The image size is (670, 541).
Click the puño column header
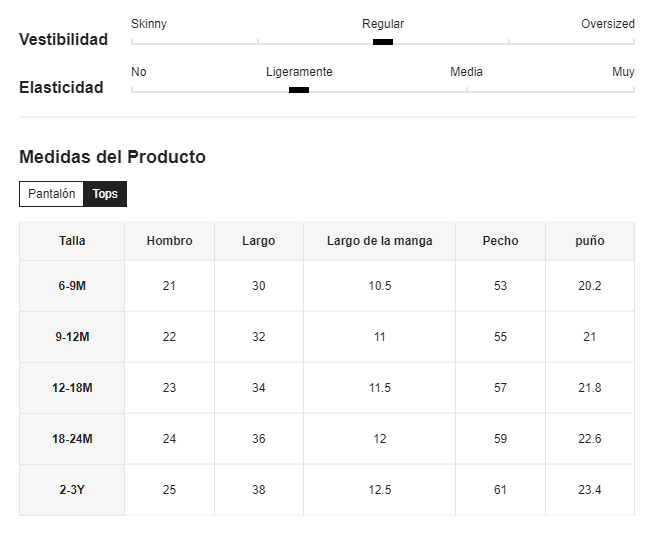590,241
